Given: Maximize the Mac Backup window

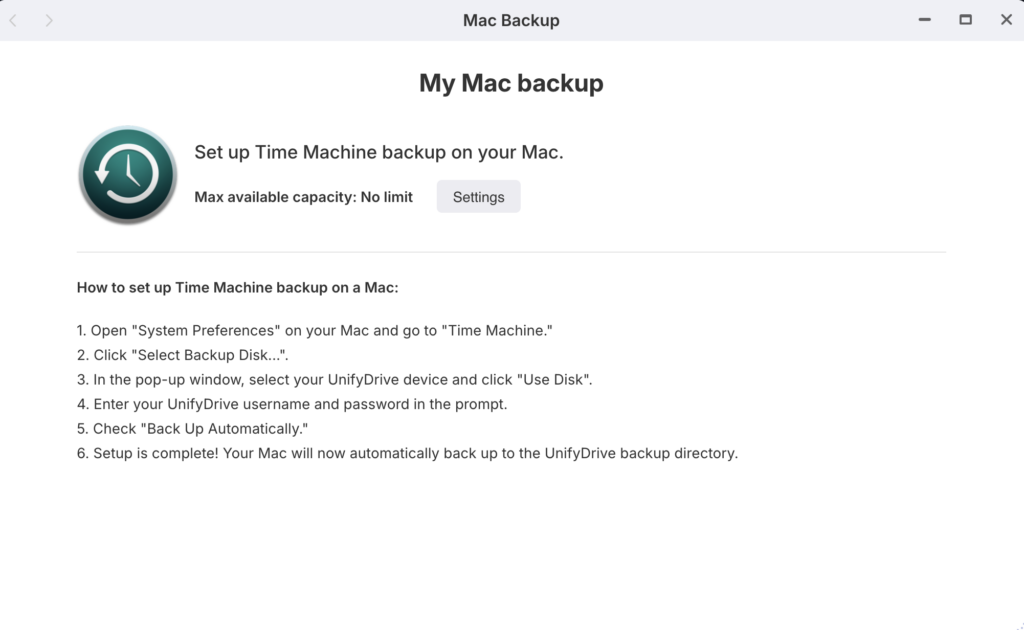Looking at the screenshot, I should pos(965,20).
